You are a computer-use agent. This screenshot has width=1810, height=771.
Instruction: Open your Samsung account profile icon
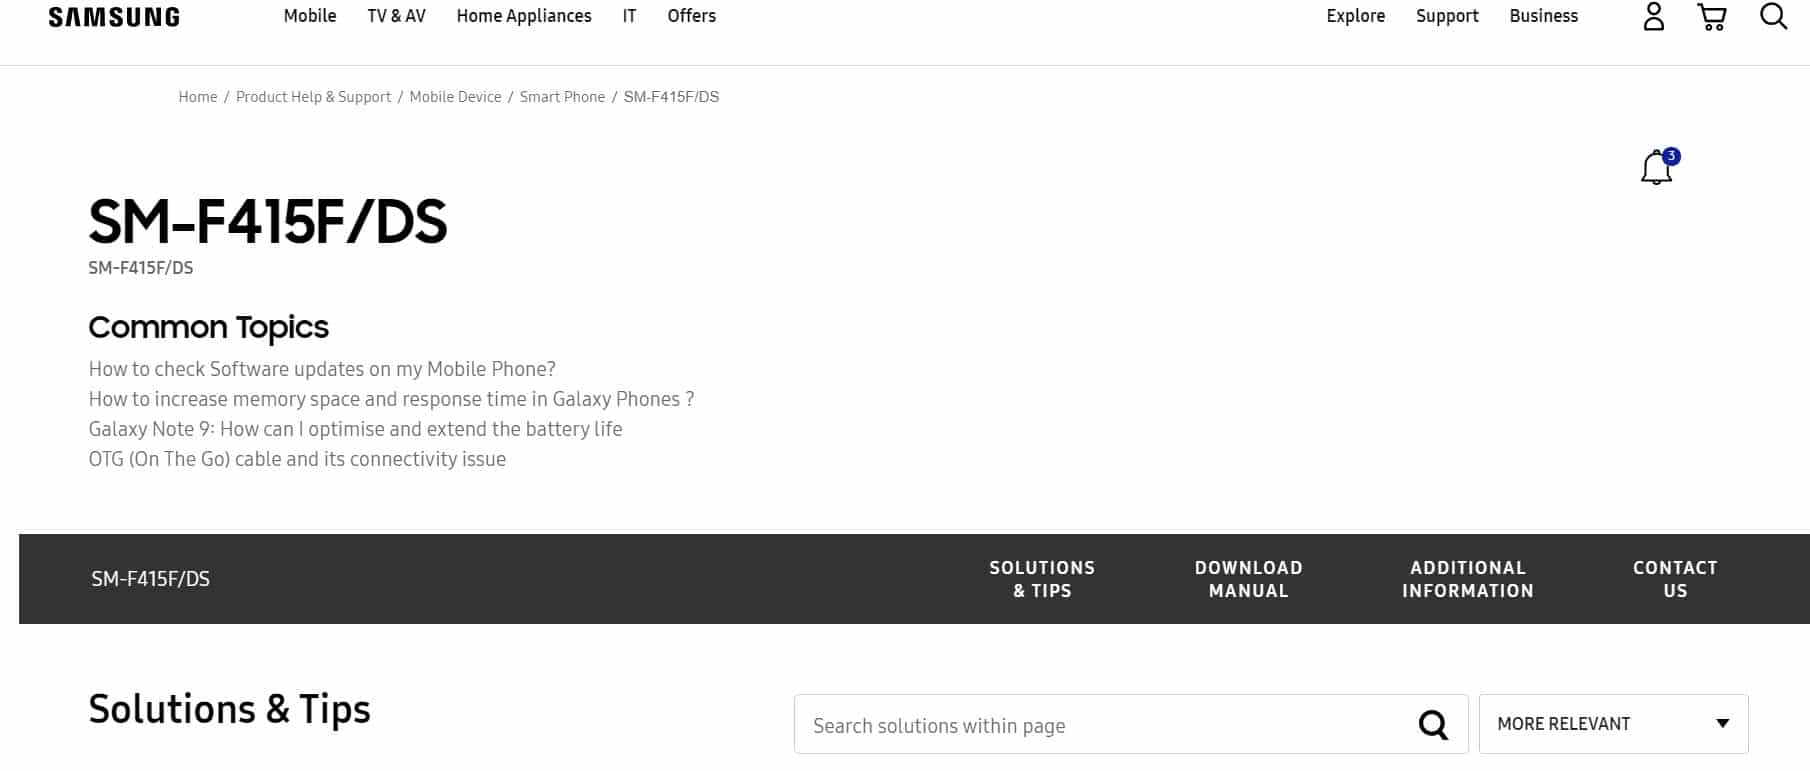click(1652, 16)
